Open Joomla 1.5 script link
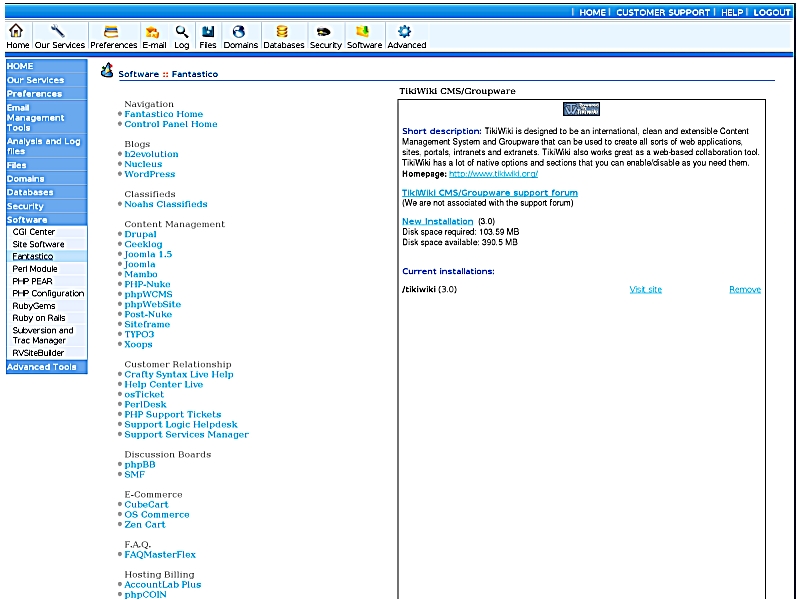Screen dimensions: 800x600 click(x=148, y=254)
